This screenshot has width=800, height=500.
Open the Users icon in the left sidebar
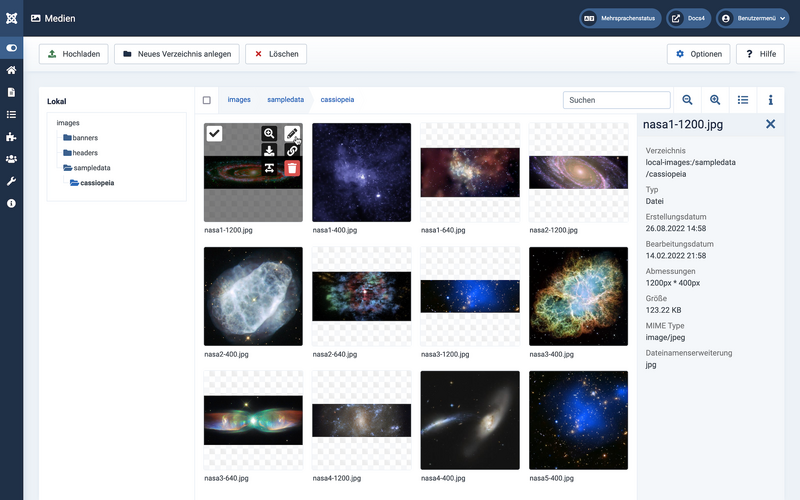pyautogui.click(x=11, y=159)
